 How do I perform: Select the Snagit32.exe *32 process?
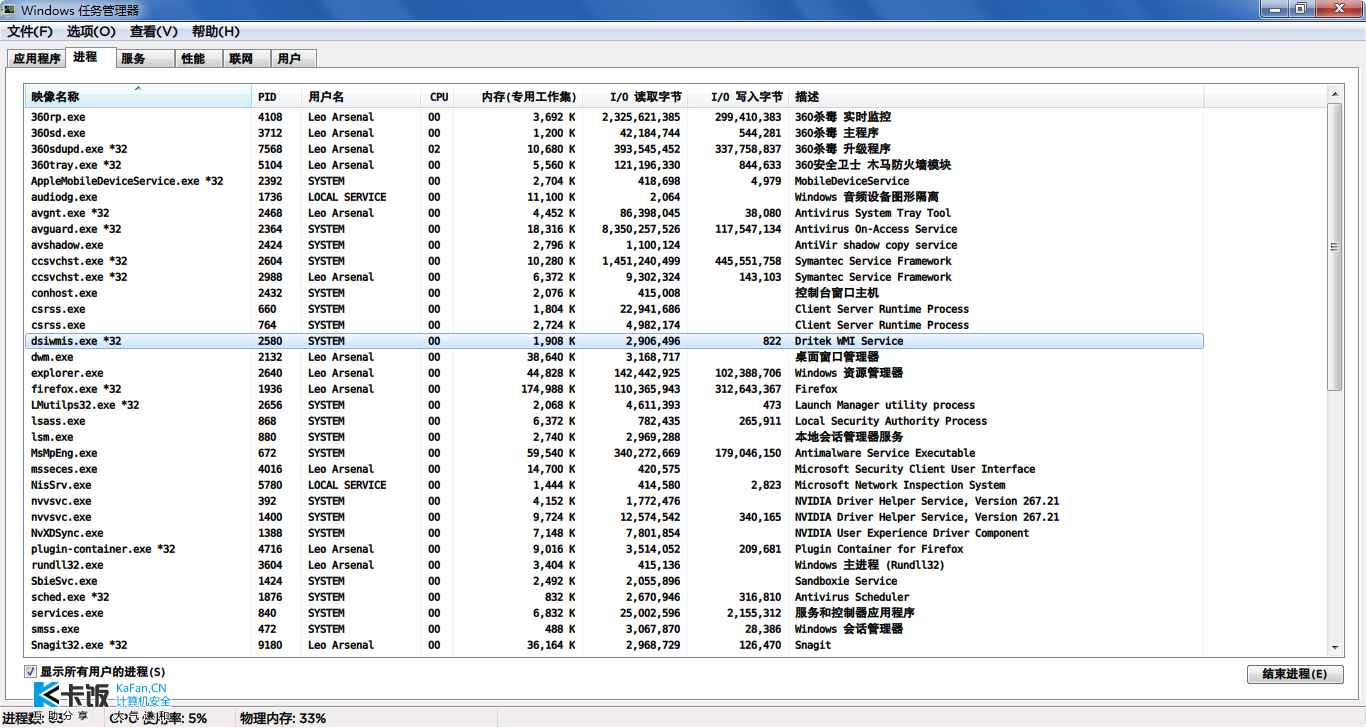[x=614, y=645]
